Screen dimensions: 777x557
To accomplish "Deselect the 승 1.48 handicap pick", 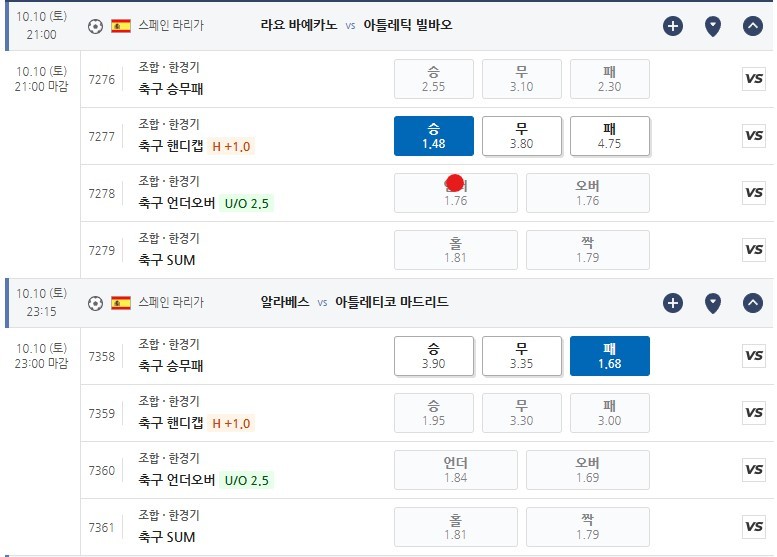I will [434, 136].
